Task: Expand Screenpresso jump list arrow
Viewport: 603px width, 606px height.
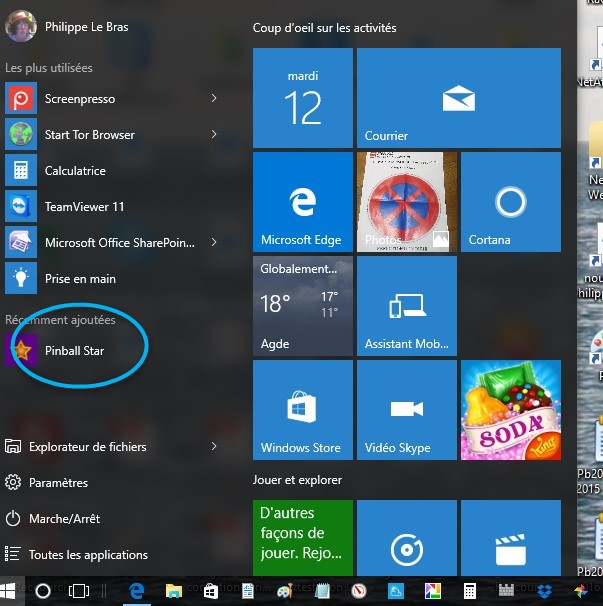Action: pos(214,99)
